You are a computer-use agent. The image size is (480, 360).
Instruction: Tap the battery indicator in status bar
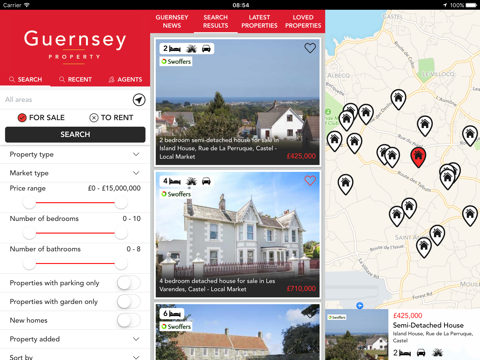coord(471,5)
